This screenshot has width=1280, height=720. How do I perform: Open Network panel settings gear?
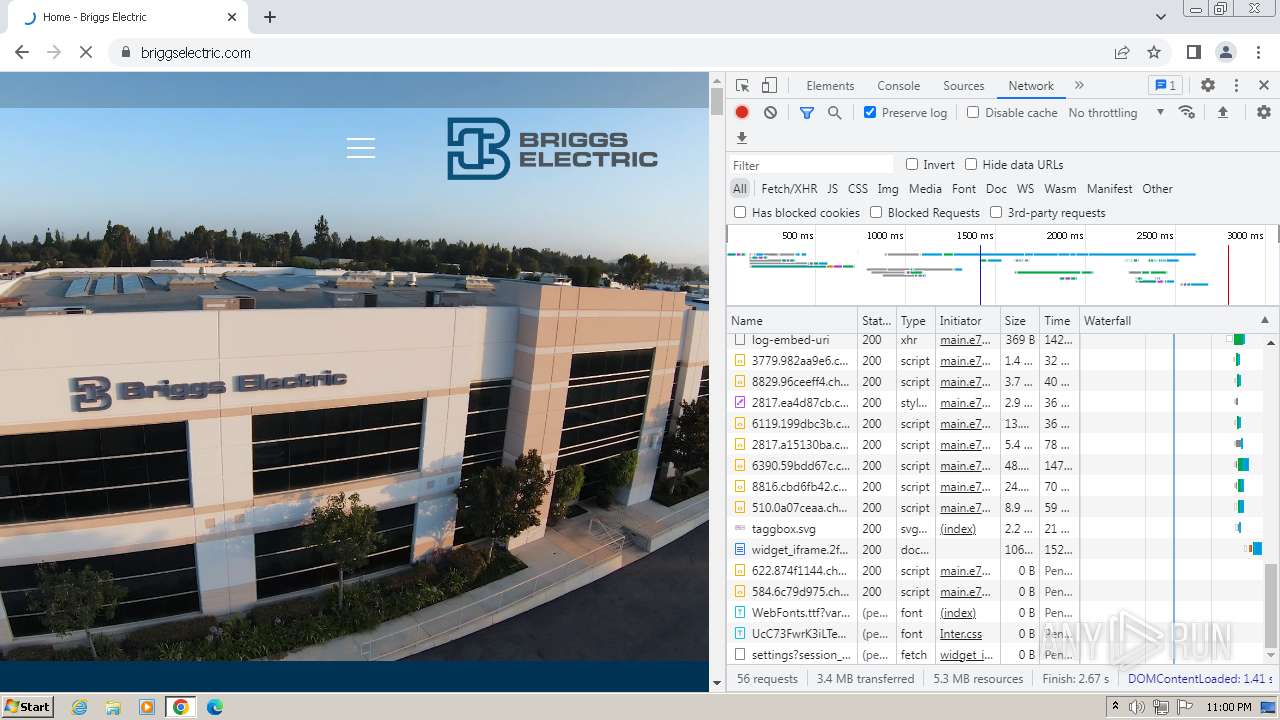click(x=1264, y=113)
